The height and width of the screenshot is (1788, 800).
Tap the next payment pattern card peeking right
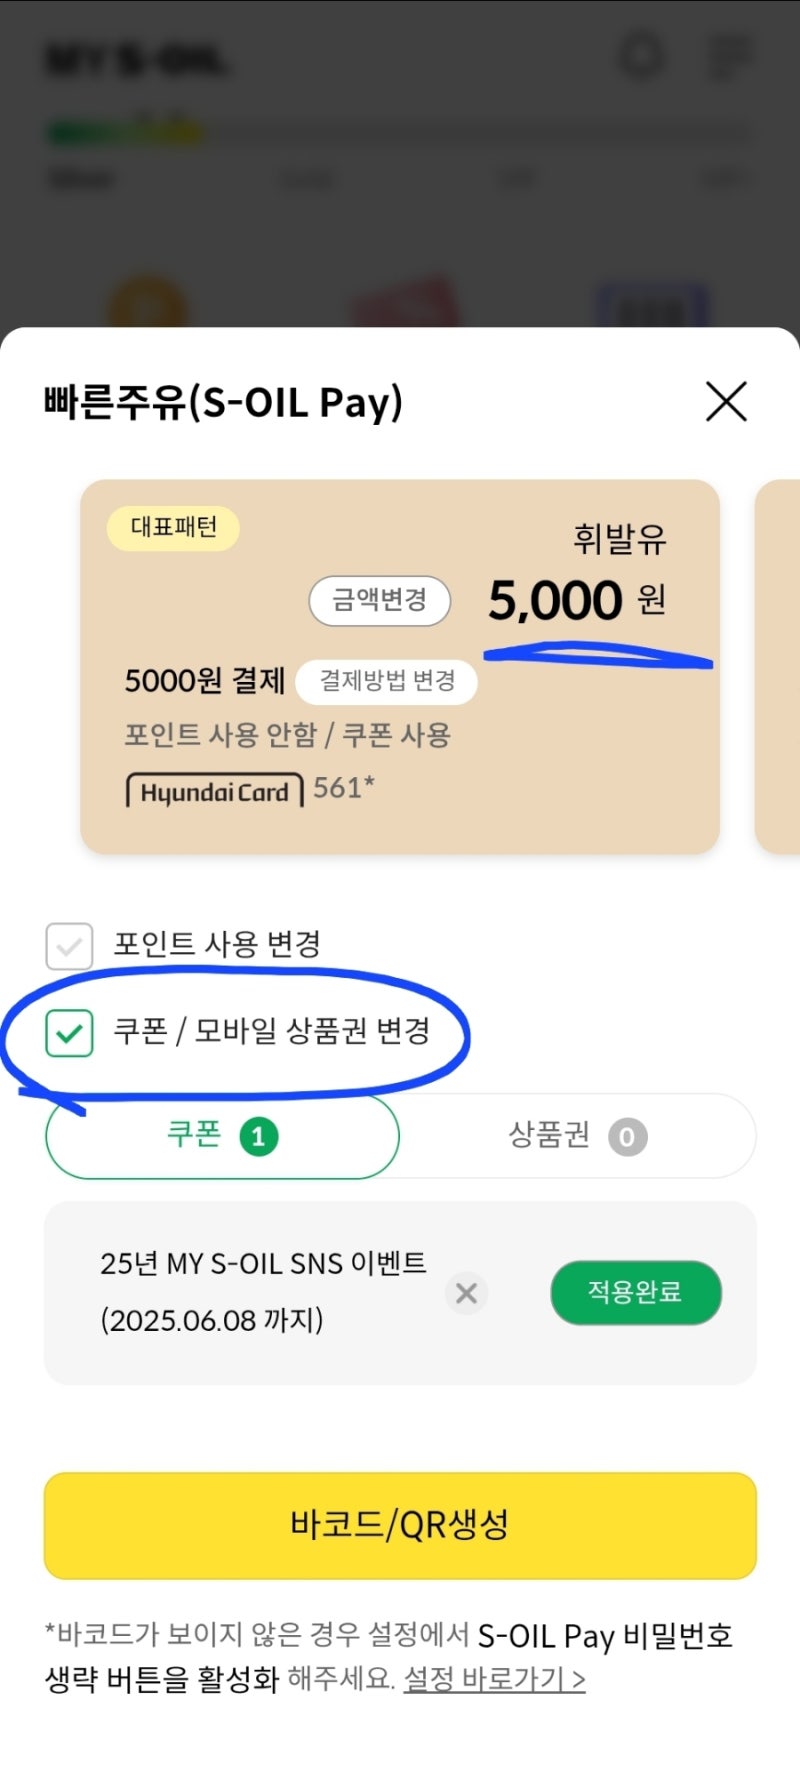point(779,666)
